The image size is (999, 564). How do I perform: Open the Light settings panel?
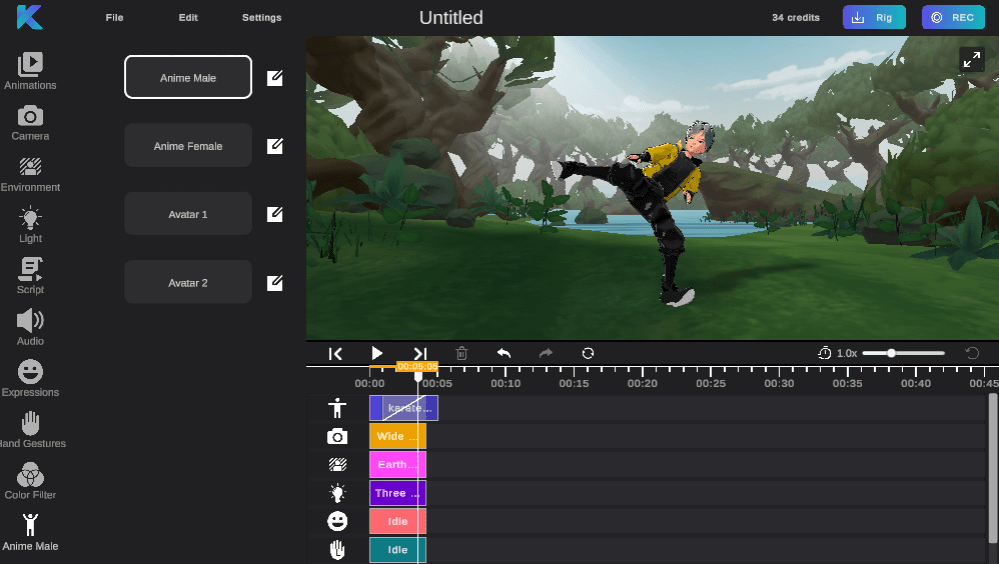pyautogui.click(x=30, y=224)
